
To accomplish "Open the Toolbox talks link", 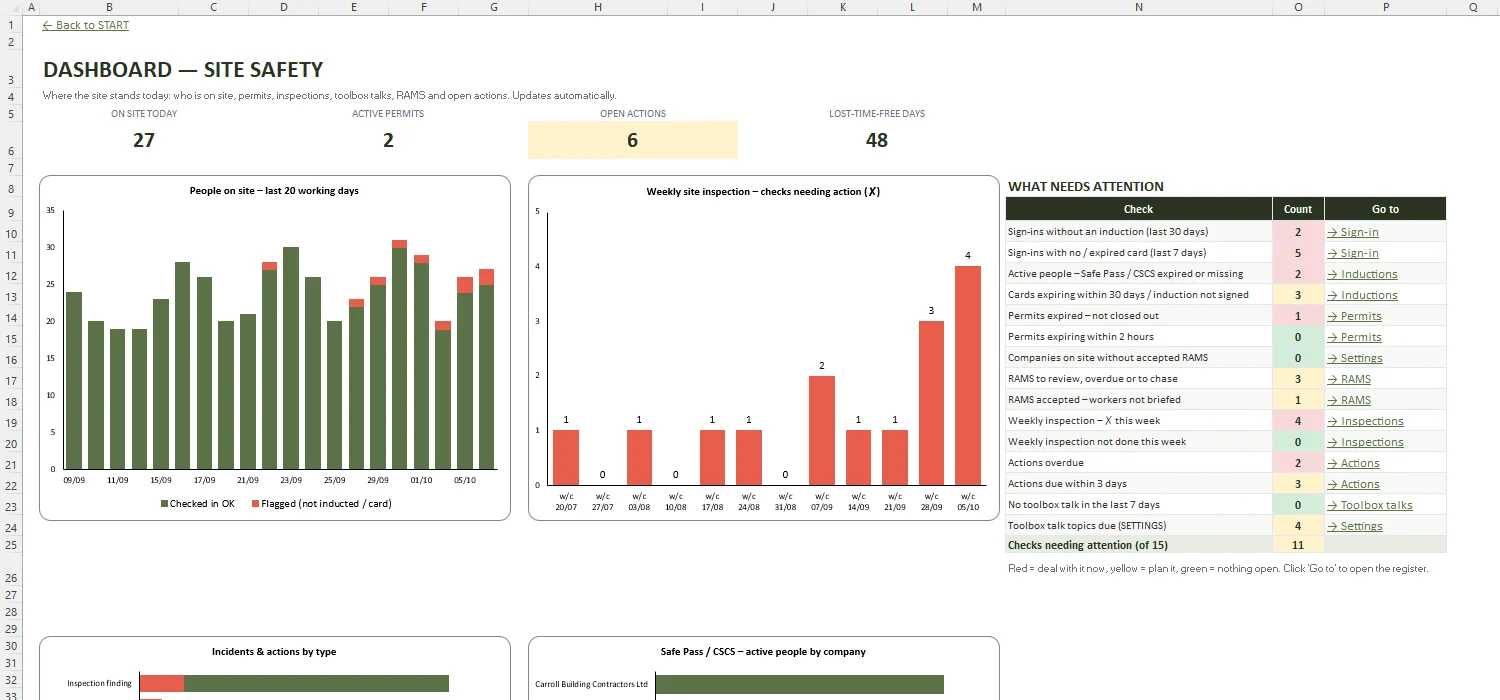I will (1370, 505).
